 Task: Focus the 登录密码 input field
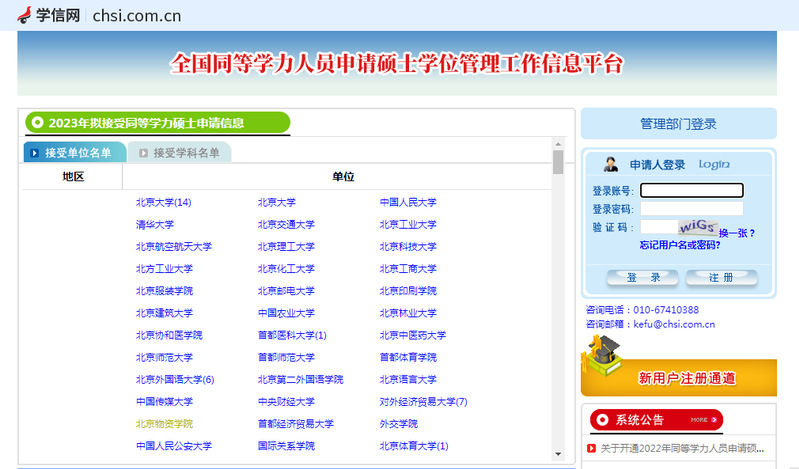(691, 209)
